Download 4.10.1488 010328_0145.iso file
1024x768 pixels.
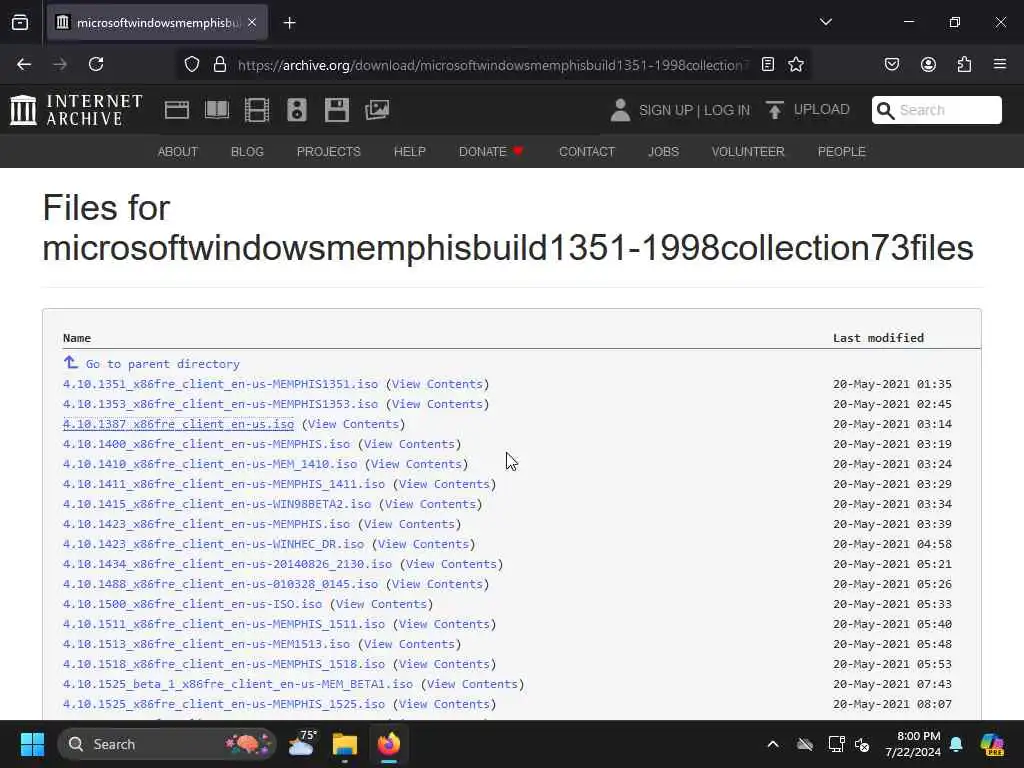221,584
